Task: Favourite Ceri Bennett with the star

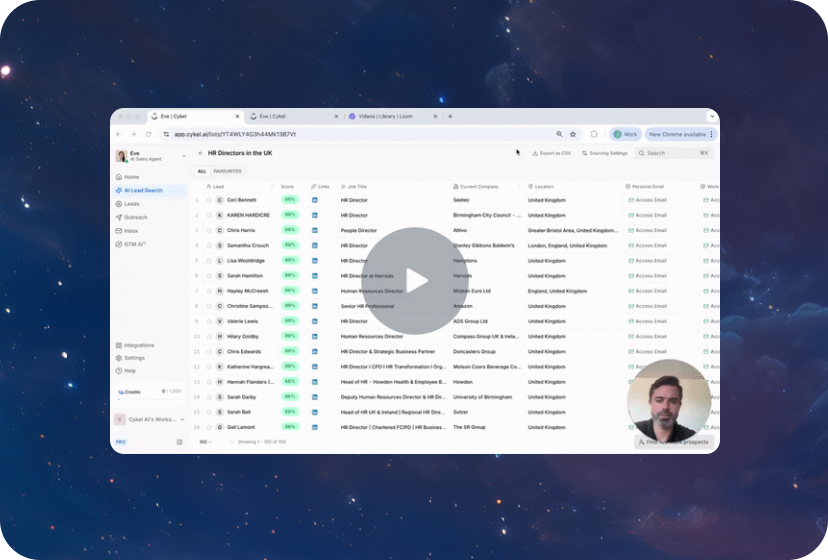Action: point(209,200)
